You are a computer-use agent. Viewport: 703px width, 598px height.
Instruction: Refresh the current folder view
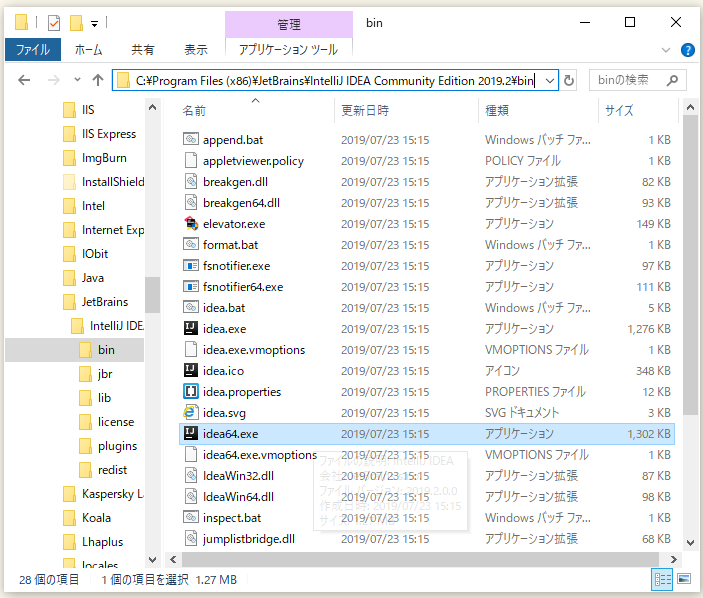[568, 80]
